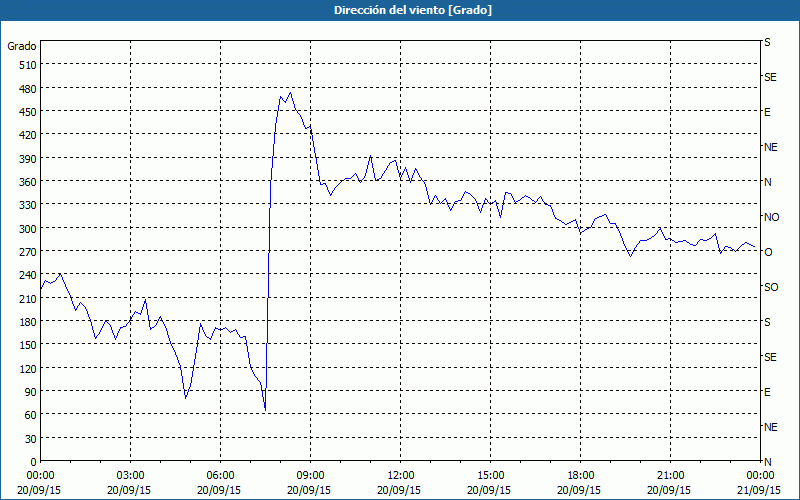The width and height of the screenshot is (800, 500).
Task: Click the 510 value on the degree axis
Action: point(29,65)
